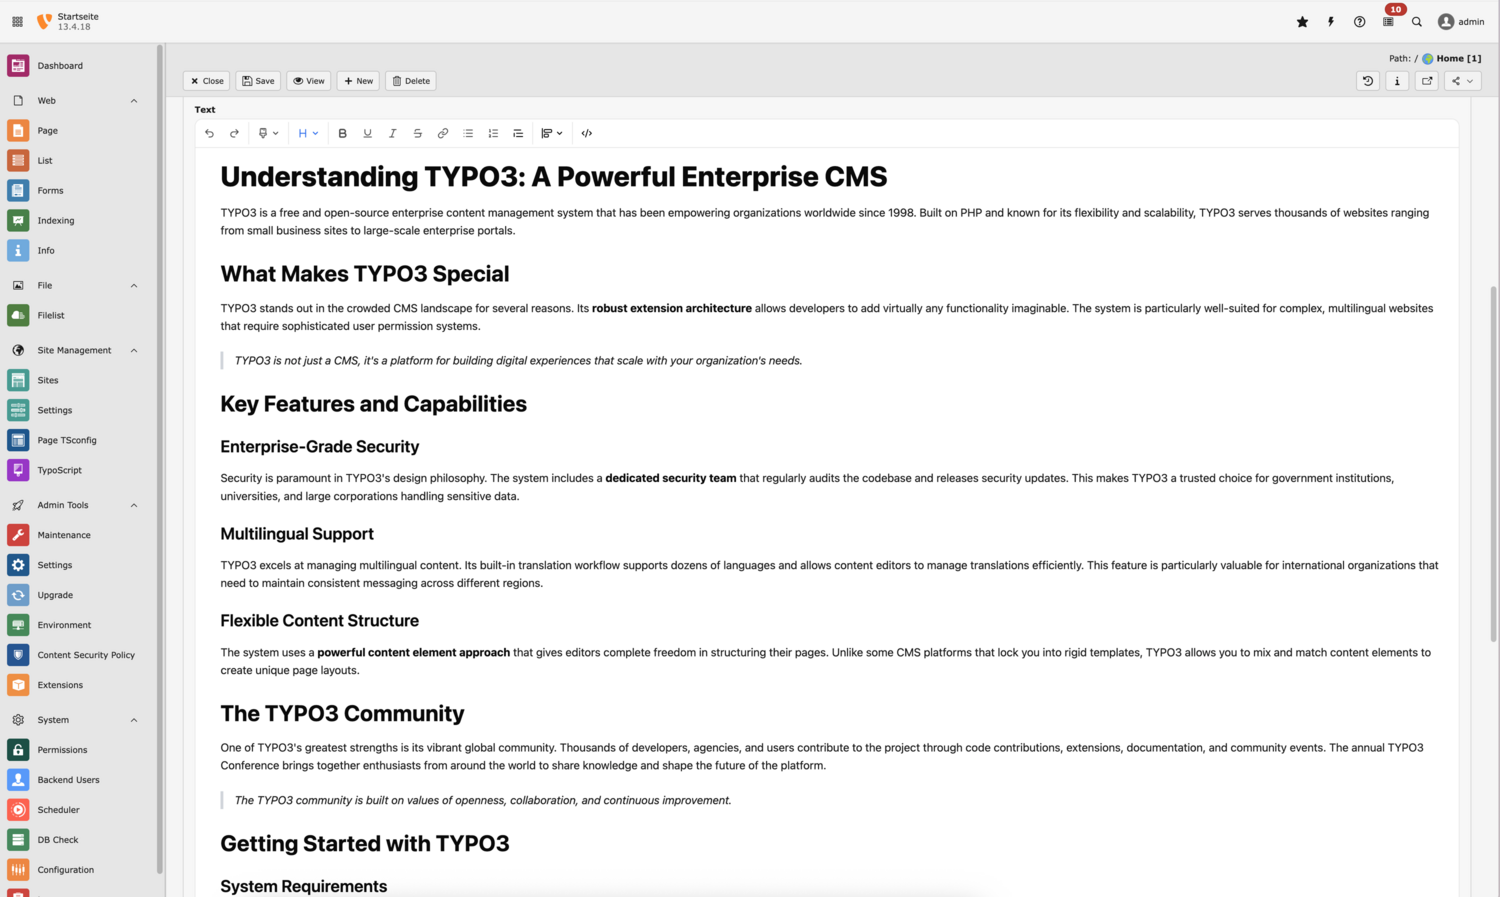The width and height of the screenshot is (1500, 897).
Task: Open the Extensions module
Action: [60, 685]
